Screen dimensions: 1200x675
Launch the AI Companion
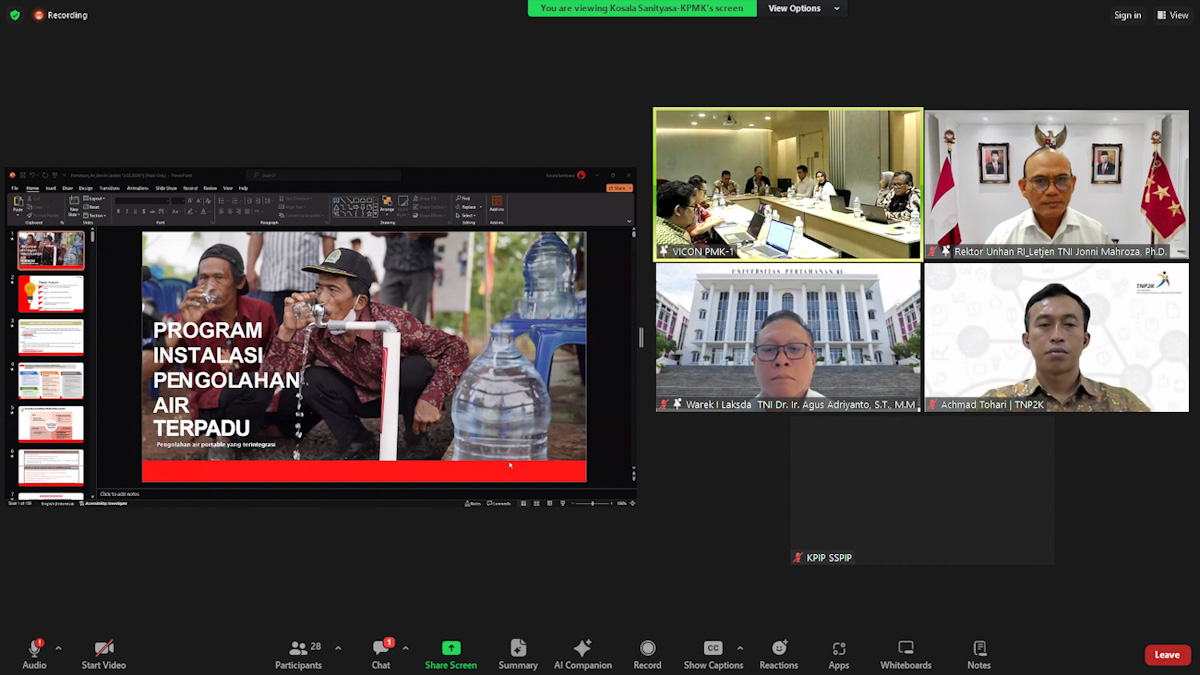tap(583, 654)
